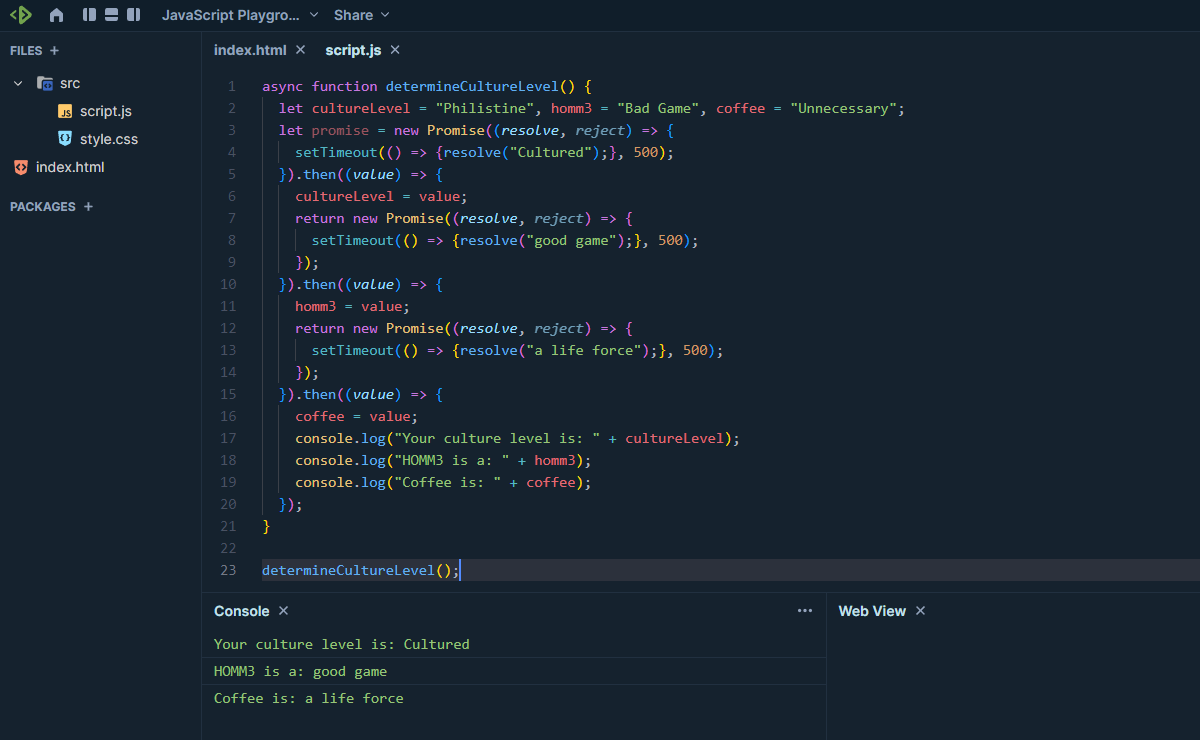1200x740 pixels.
Task: Toggle the left sidebar layout icon
Action: click(x=90, y=15)
